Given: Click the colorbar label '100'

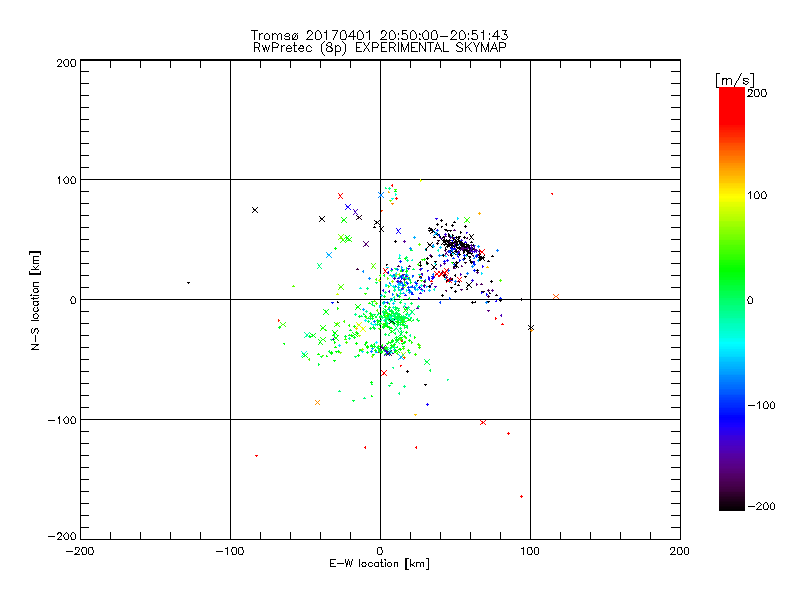Looking at the screenshot, I should (x=757, y=195).
